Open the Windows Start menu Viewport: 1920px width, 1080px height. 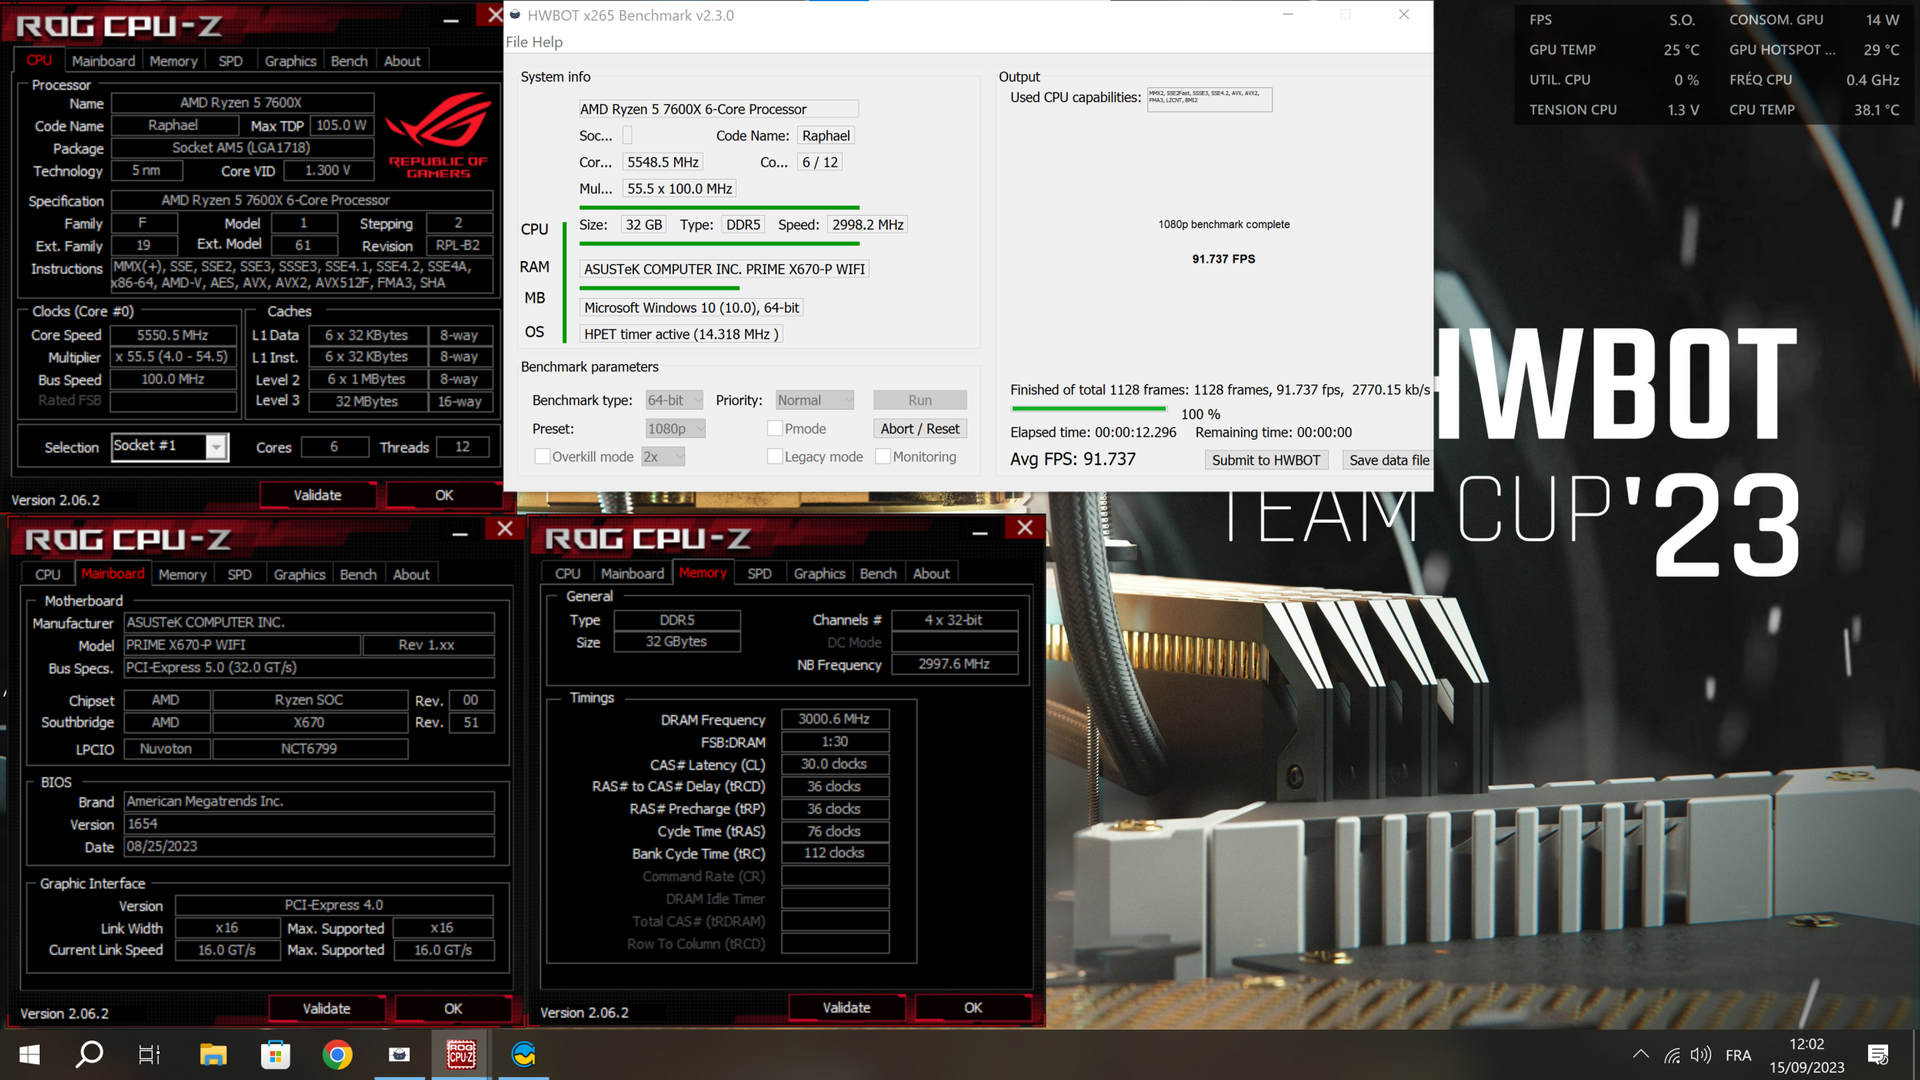click(29, 1055)
